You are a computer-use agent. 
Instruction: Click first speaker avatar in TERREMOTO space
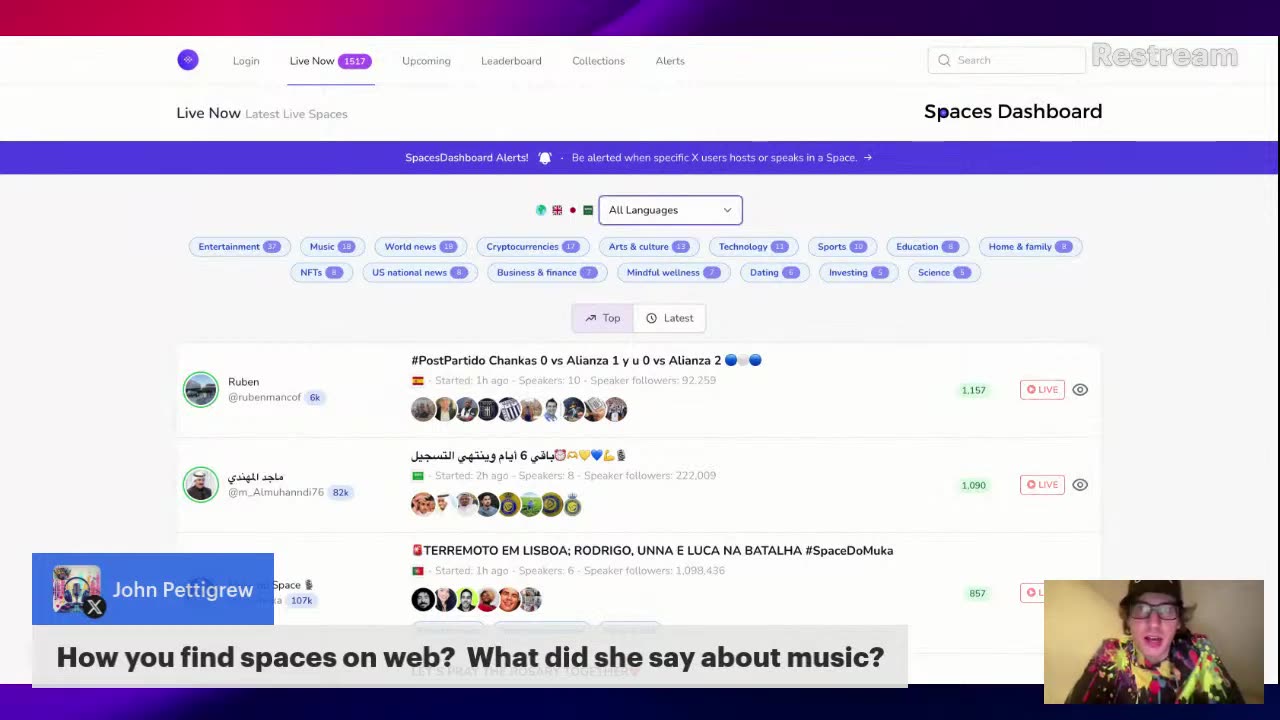(x=422, y=599)
